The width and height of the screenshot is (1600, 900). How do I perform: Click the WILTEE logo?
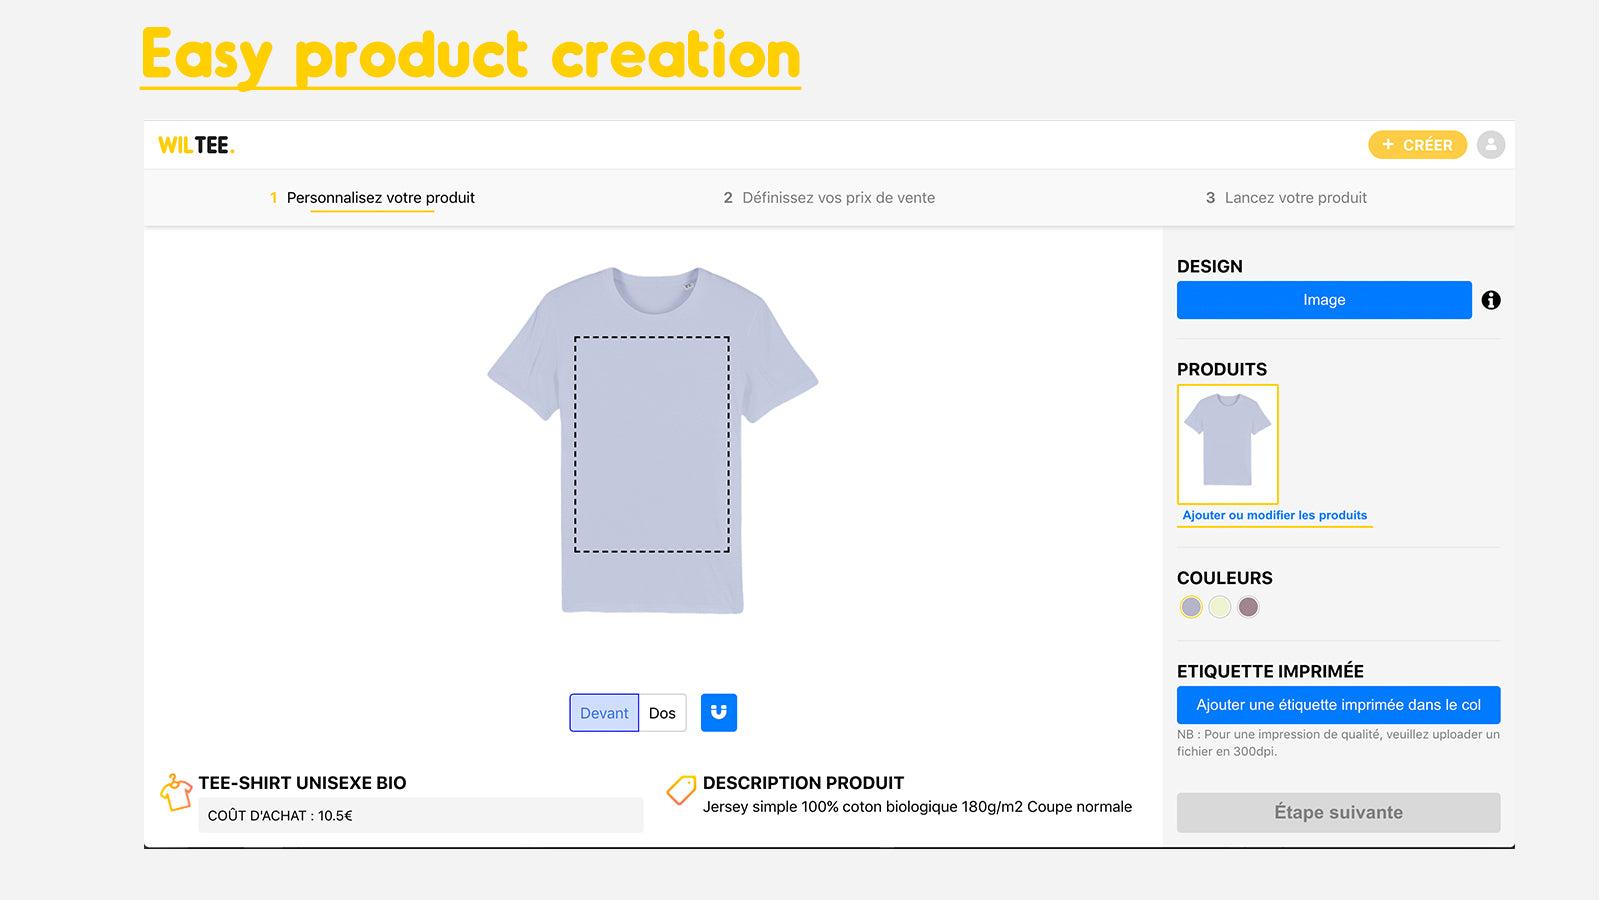pos(196,145)
